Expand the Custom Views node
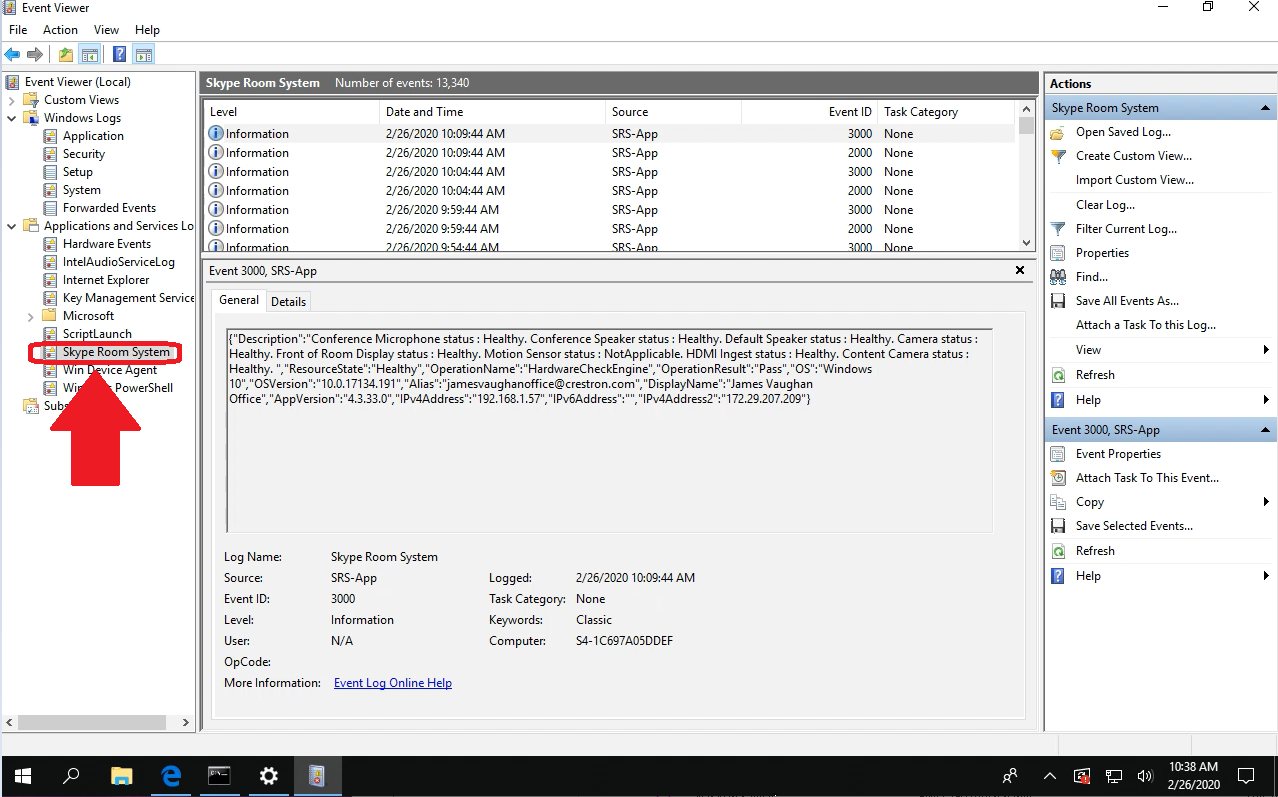Viewport: 1278px width, 797px height. [x=11, y=100]
